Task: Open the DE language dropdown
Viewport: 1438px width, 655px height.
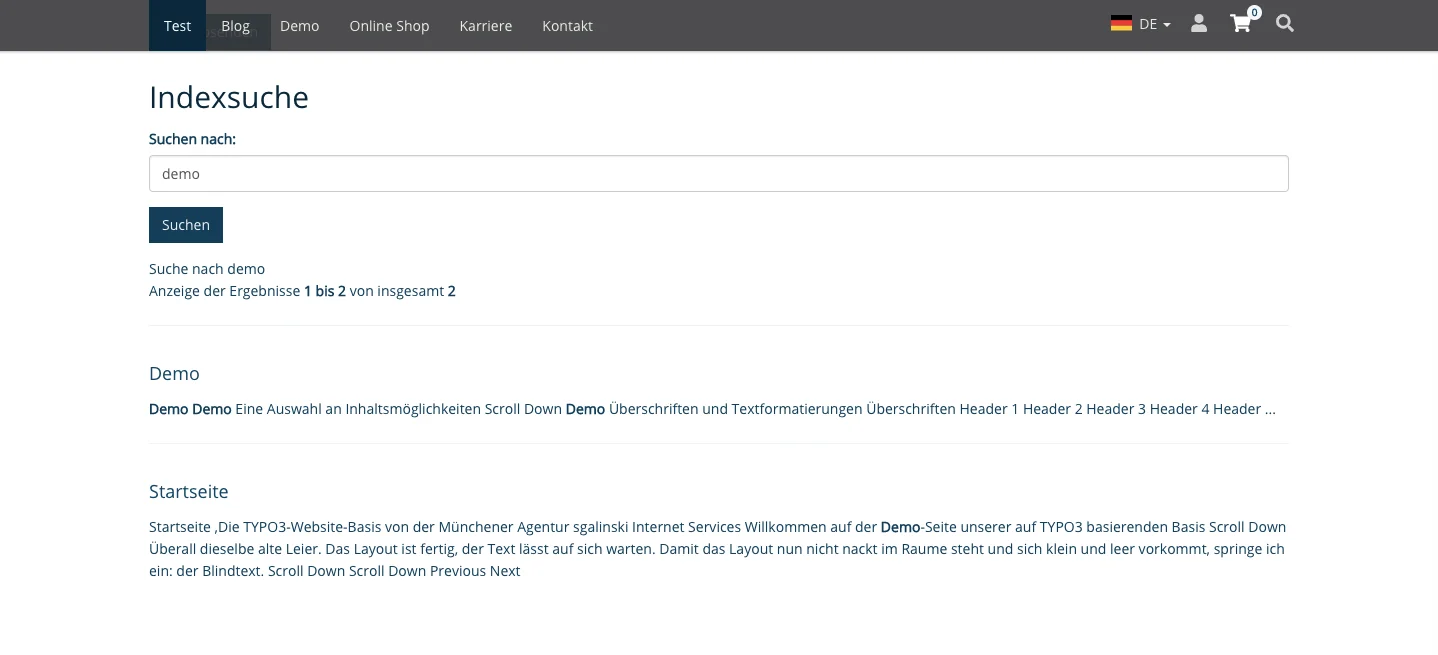Action: tap(1148, 23)
